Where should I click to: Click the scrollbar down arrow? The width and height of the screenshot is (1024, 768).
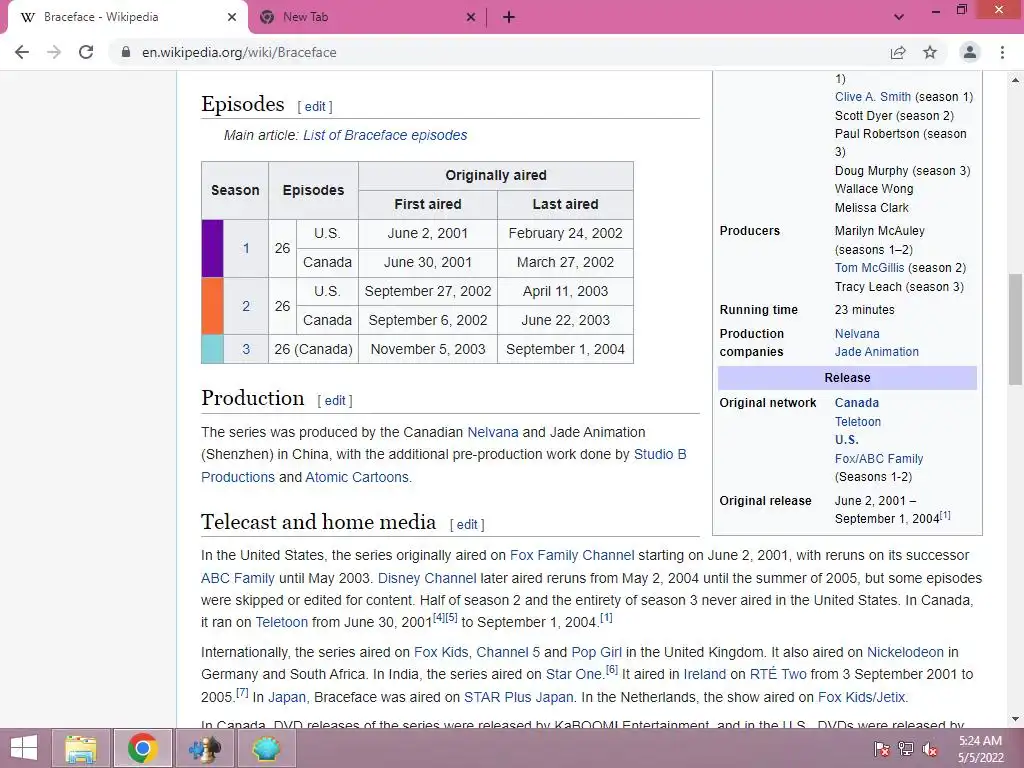(1015, 719)
